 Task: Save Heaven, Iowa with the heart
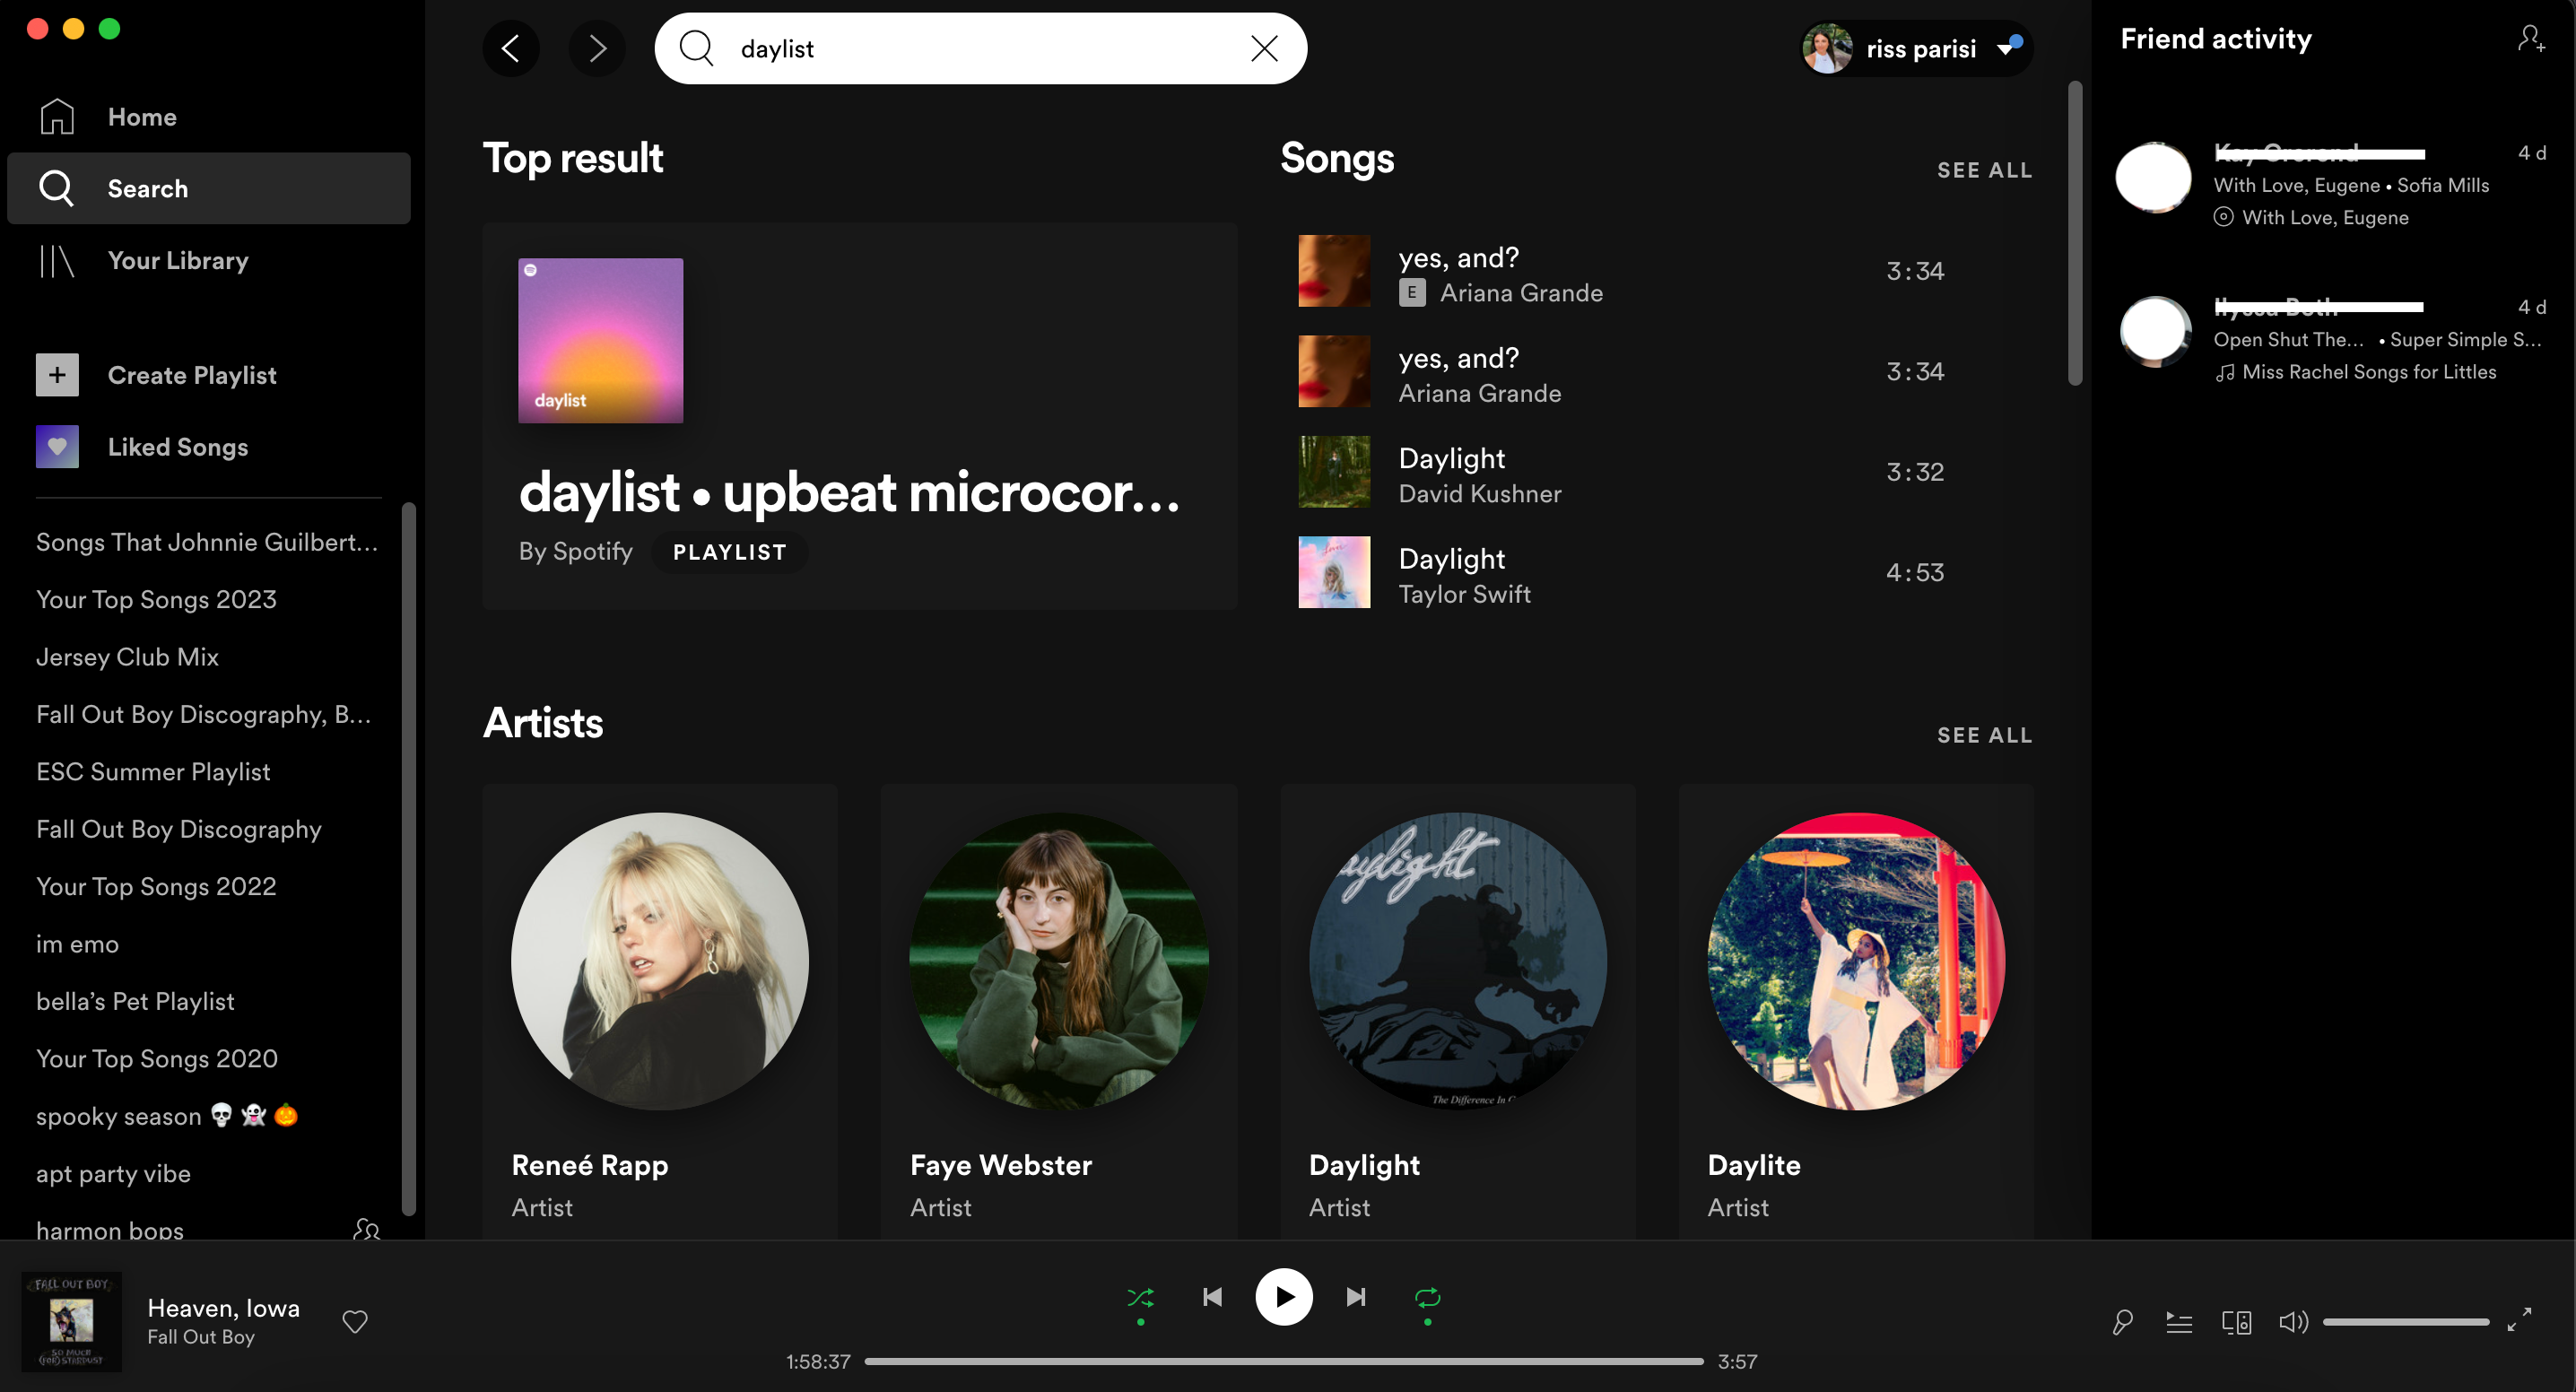point(354,1321)
